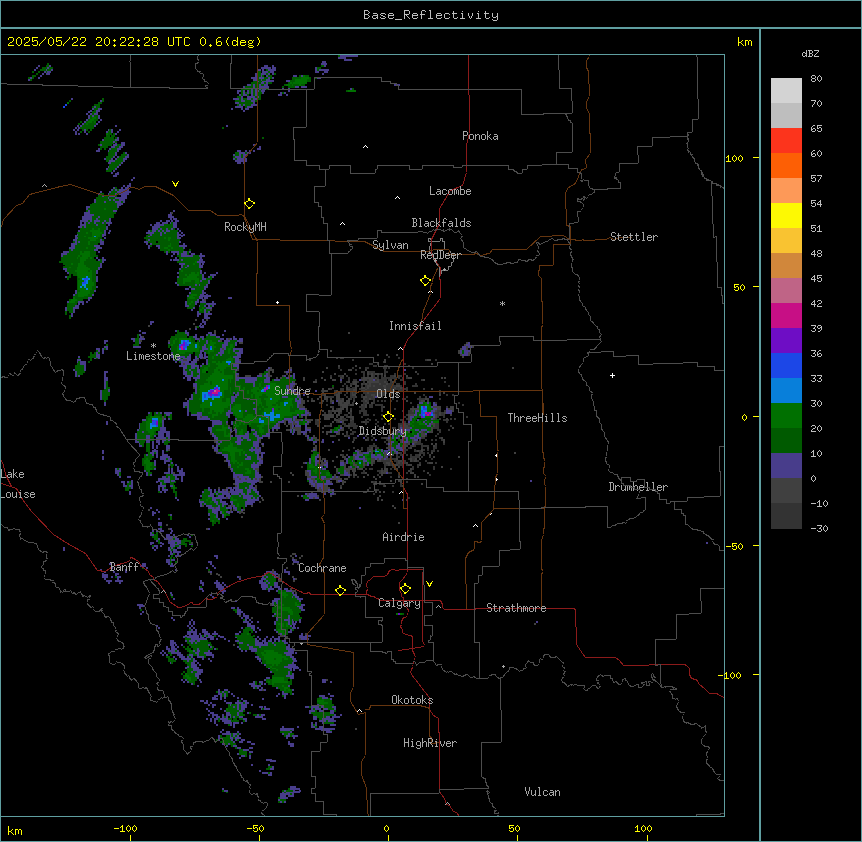Click the red 60-65 dBZ legend swatch
862x842 pixels.
tap(786, 140)
